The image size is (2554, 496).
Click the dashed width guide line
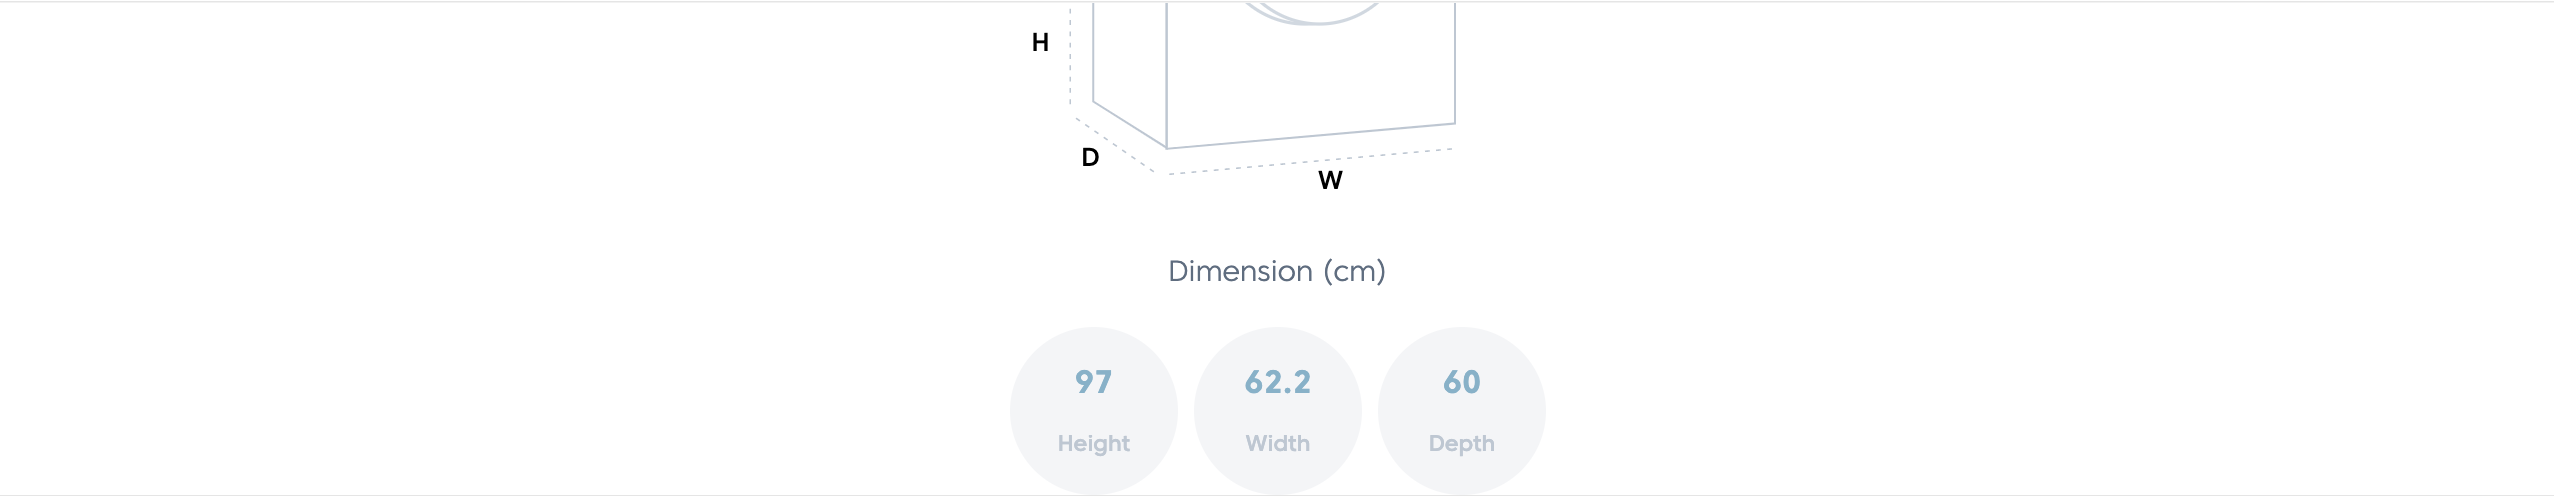[1300, 163]
